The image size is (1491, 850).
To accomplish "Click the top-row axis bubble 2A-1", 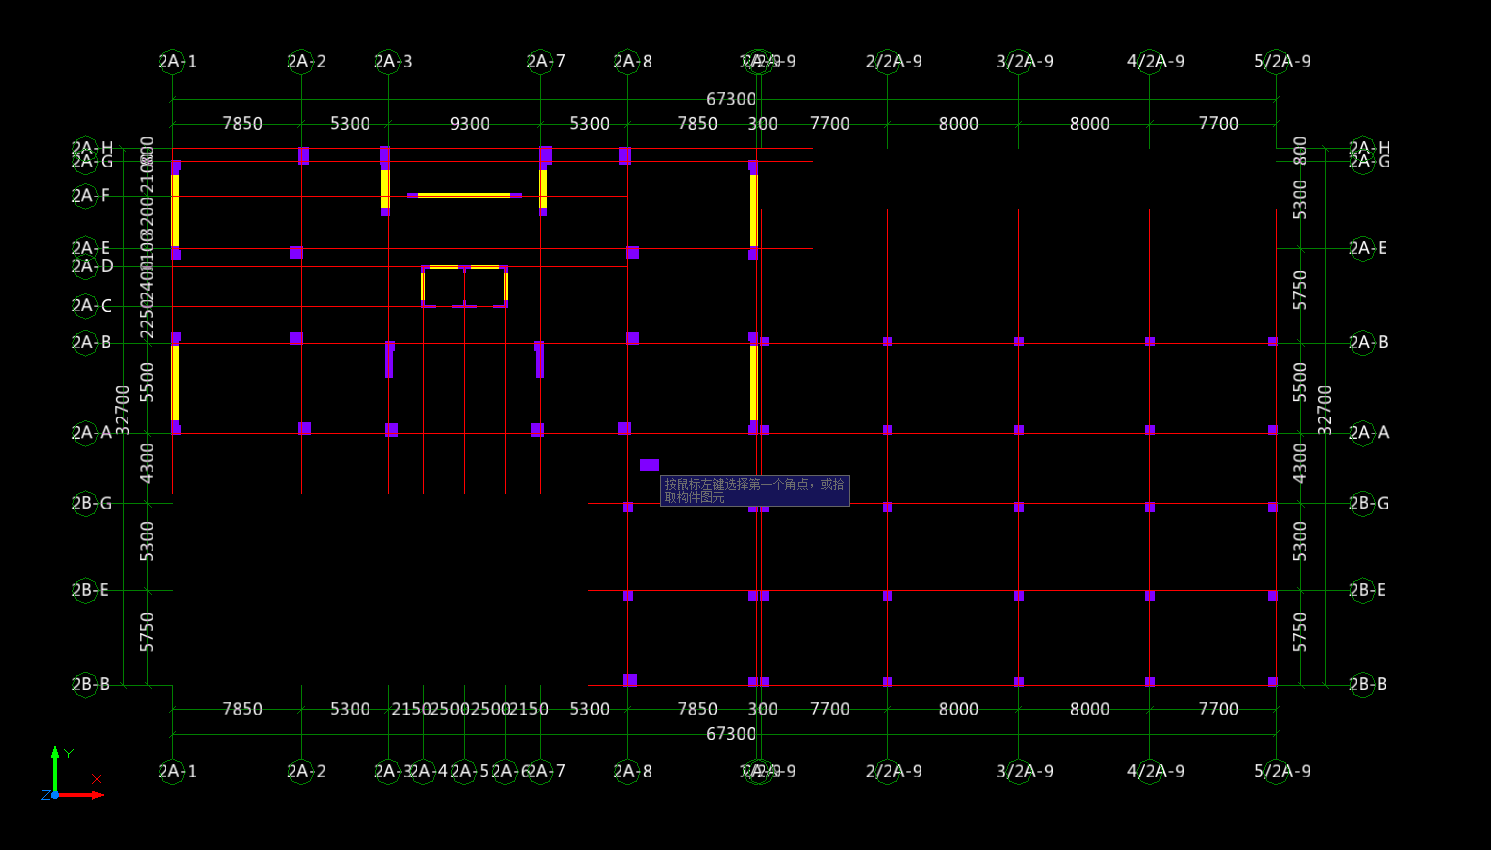I will (x=177, y=61).
